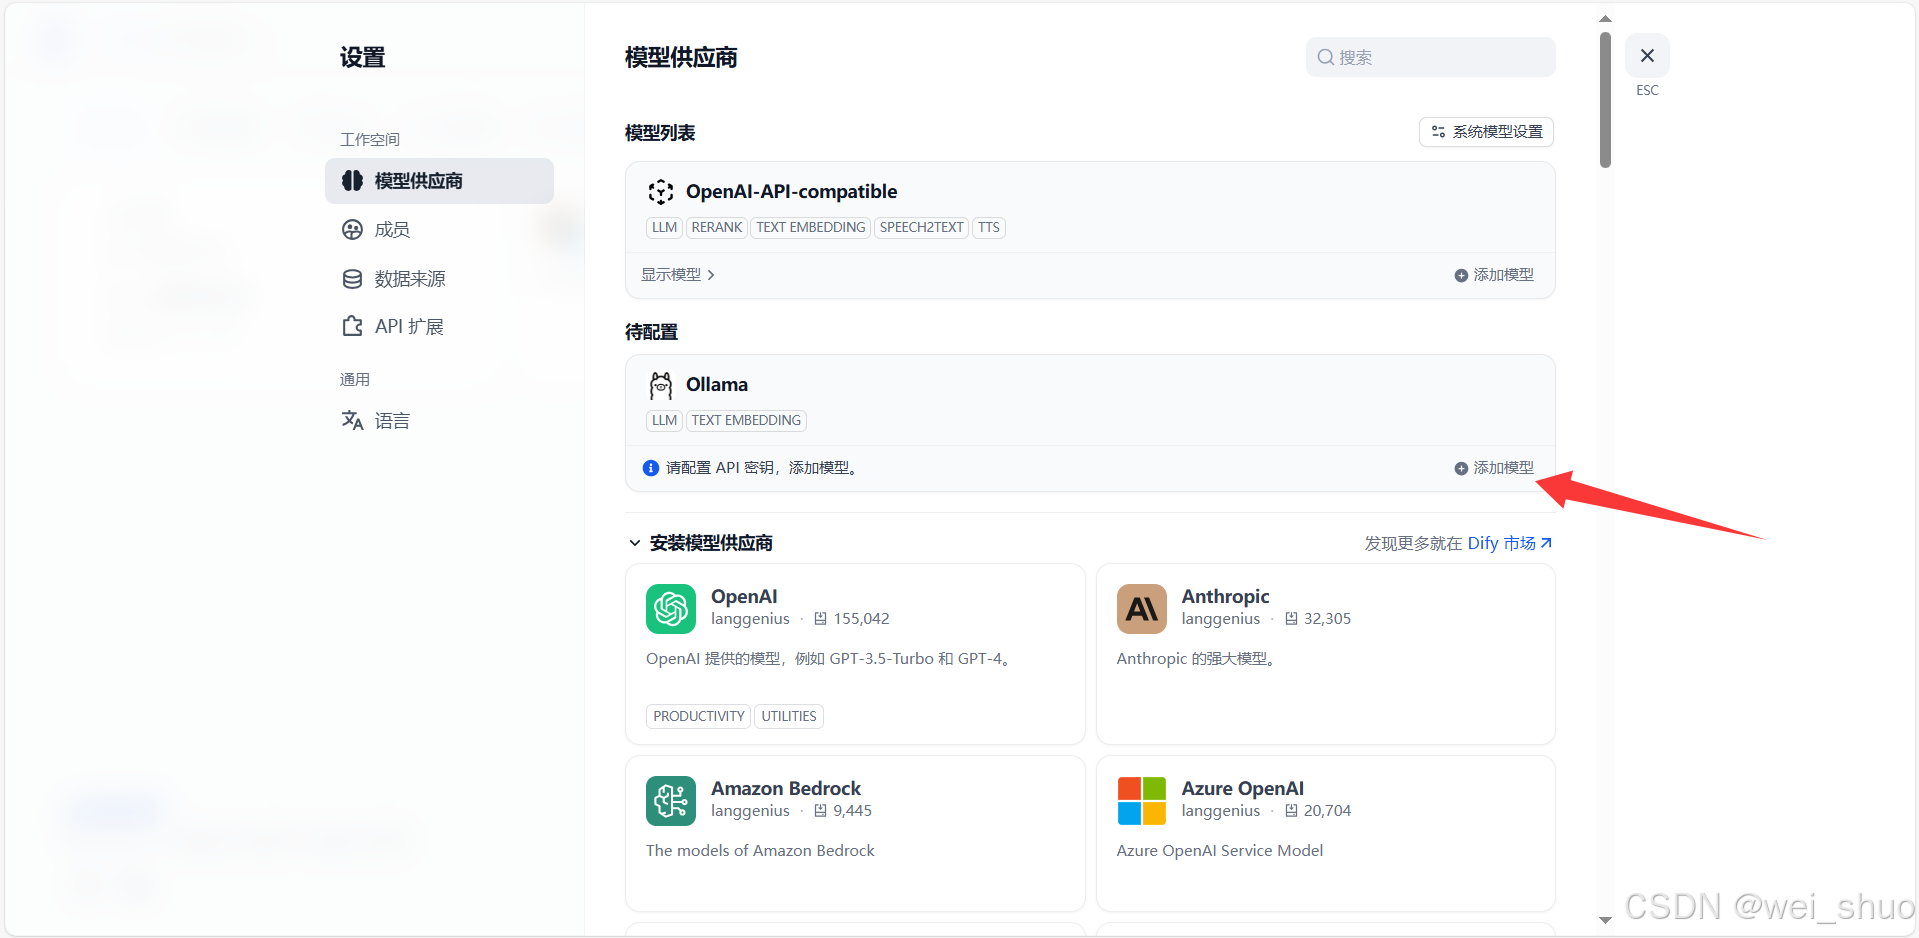Click the 搜索 search input field

(1428, 57)
